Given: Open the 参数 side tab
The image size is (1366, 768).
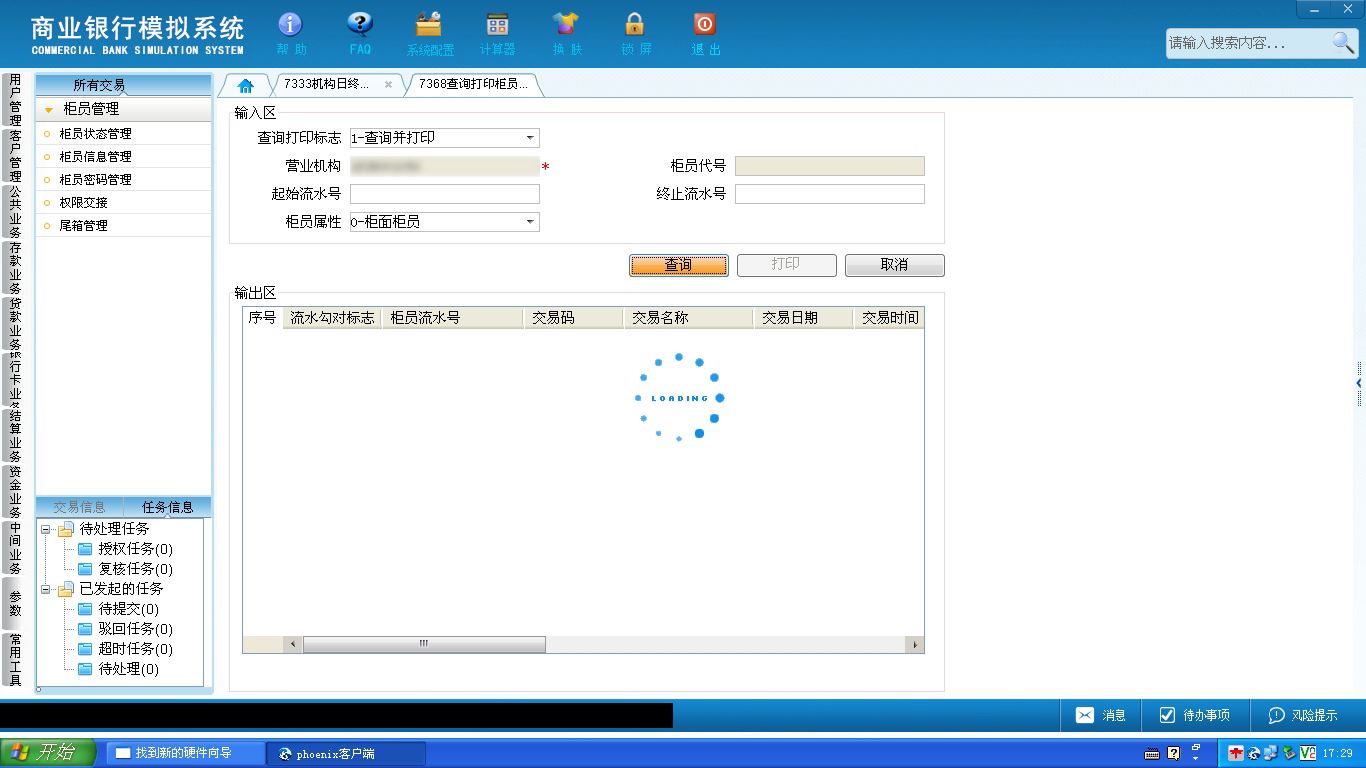Looking at the screenshot, I should (15, 603).
